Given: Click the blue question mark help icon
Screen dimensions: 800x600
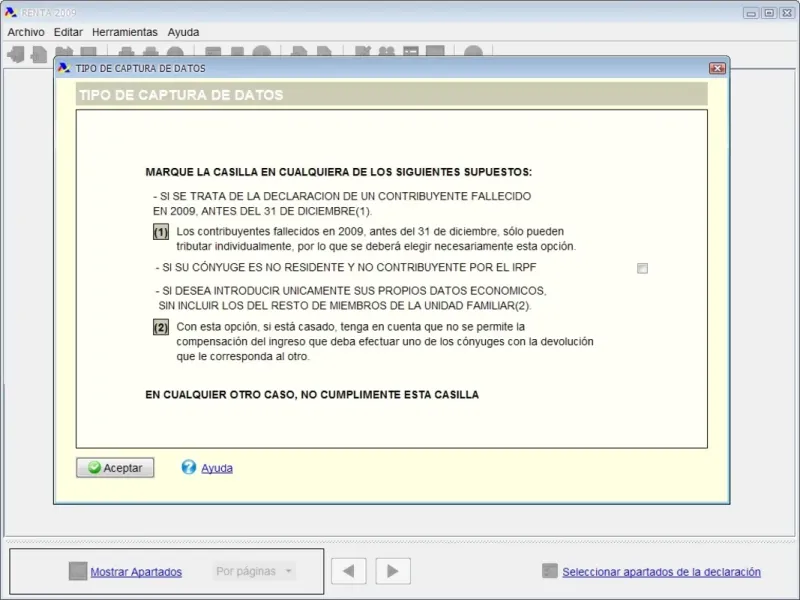Looking at the screenshot, I should [x=189, y=467].
